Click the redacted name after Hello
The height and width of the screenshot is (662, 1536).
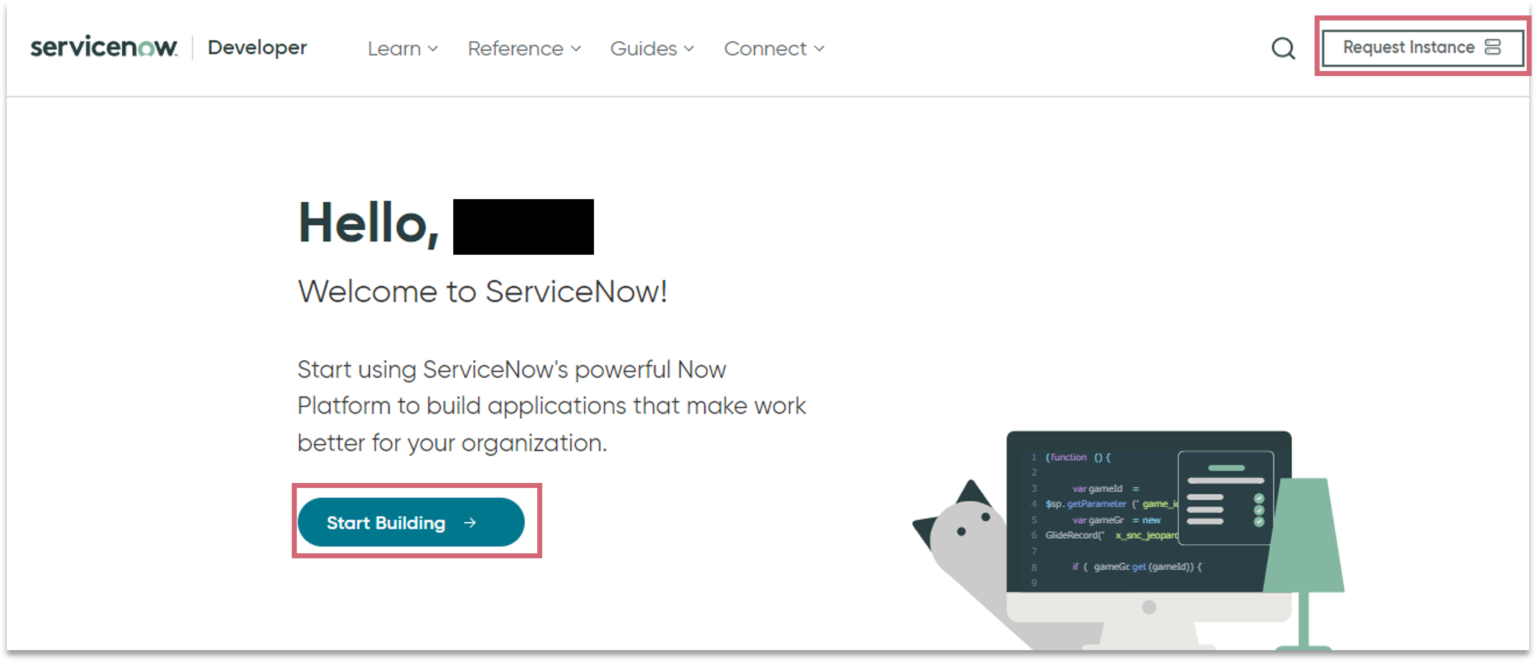pos(523,225)
